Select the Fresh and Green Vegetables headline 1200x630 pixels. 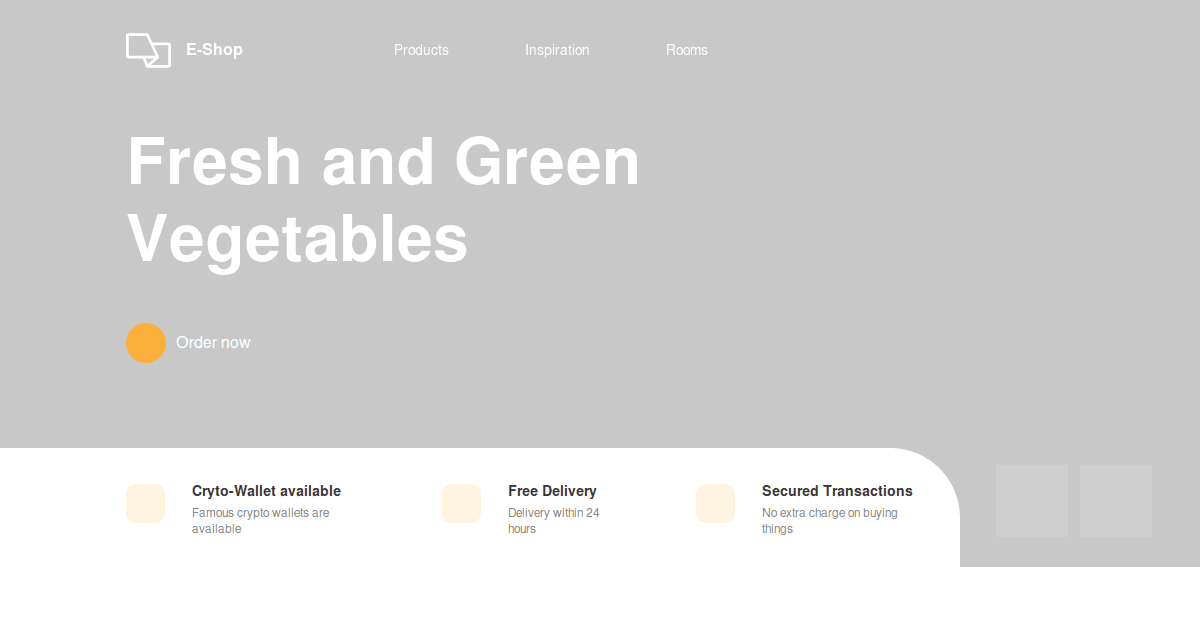[383, 200]
